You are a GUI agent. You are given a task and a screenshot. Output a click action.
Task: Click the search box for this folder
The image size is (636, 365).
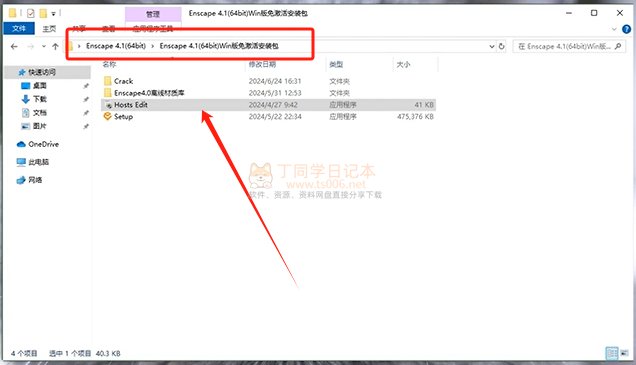569,46
